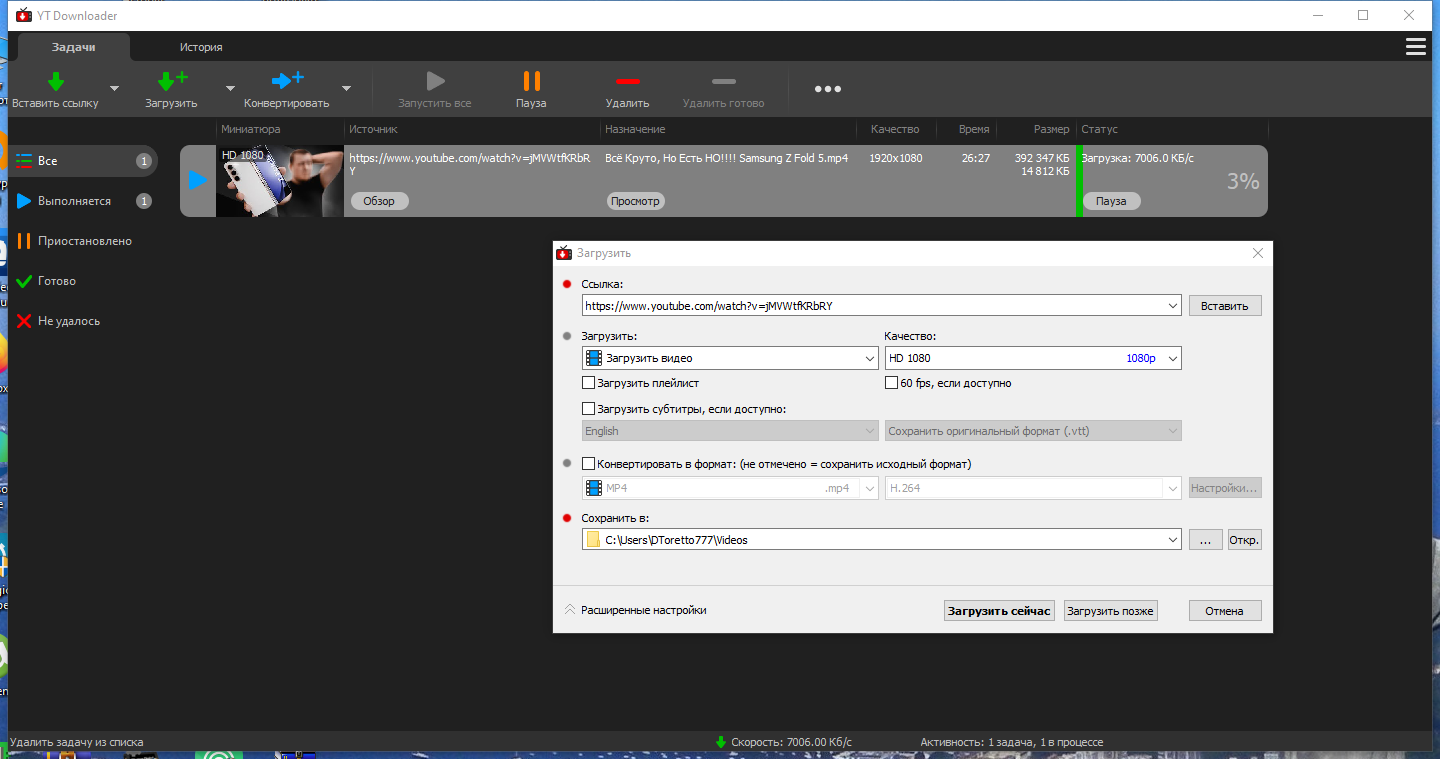The width and height of the screenshot is (1440, 759).
Task: Click the Загрузить toolbar icon
Action: [172, 81]
